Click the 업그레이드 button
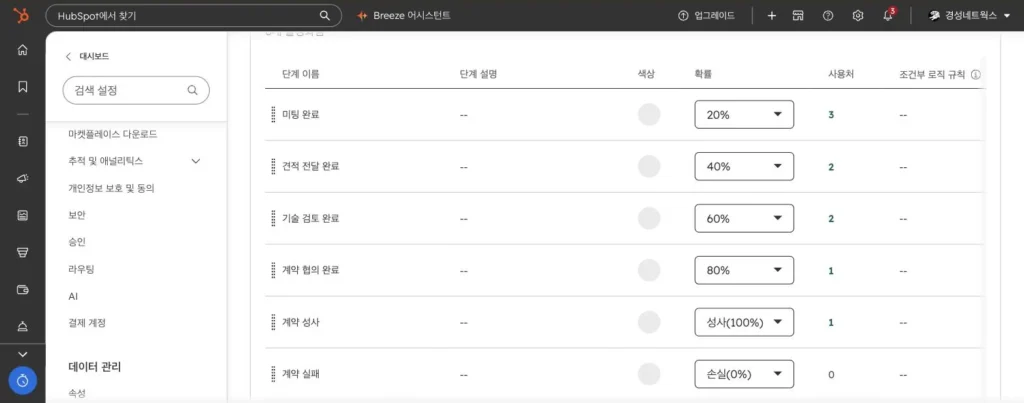Screen dimensions: 1024x403 pyautogui.click(x=707, y=16)
